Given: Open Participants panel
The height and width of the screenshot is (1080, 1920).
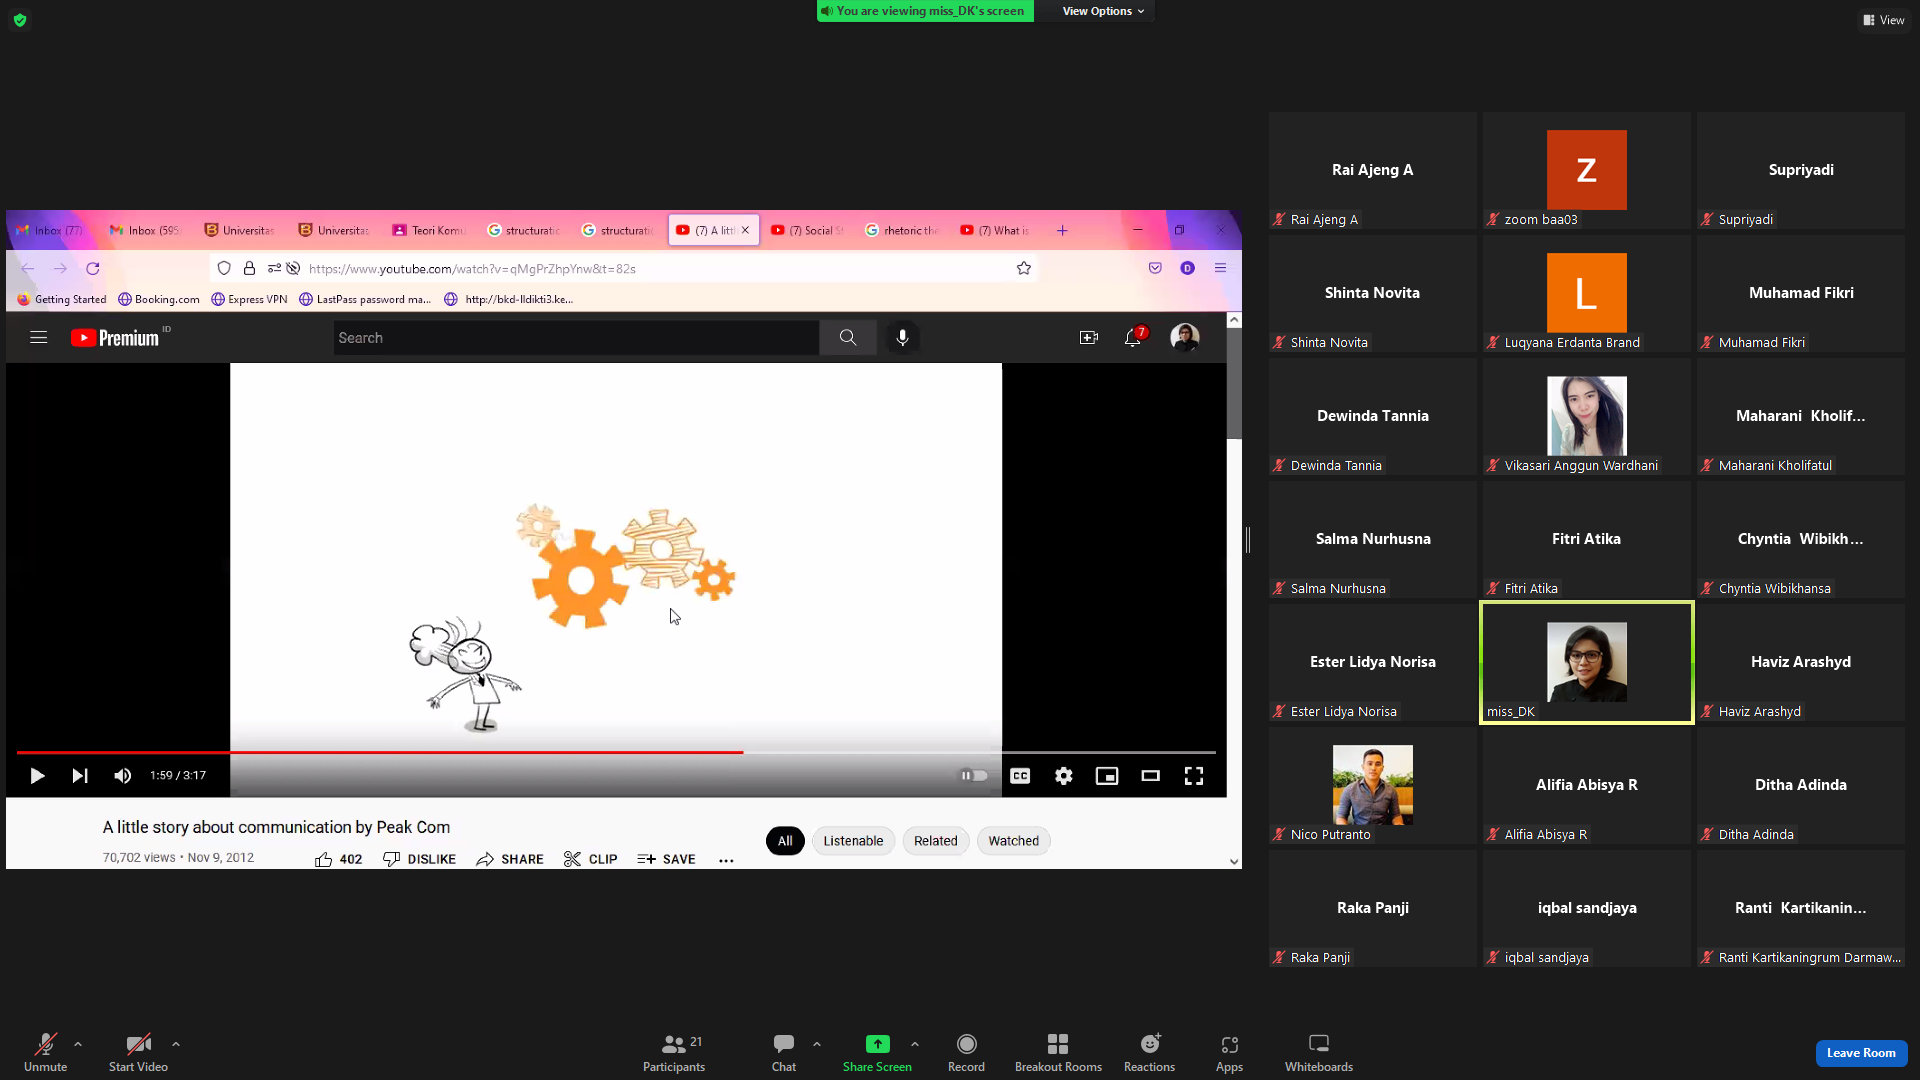Looking at the screenshot, I should pos(674,1052).
